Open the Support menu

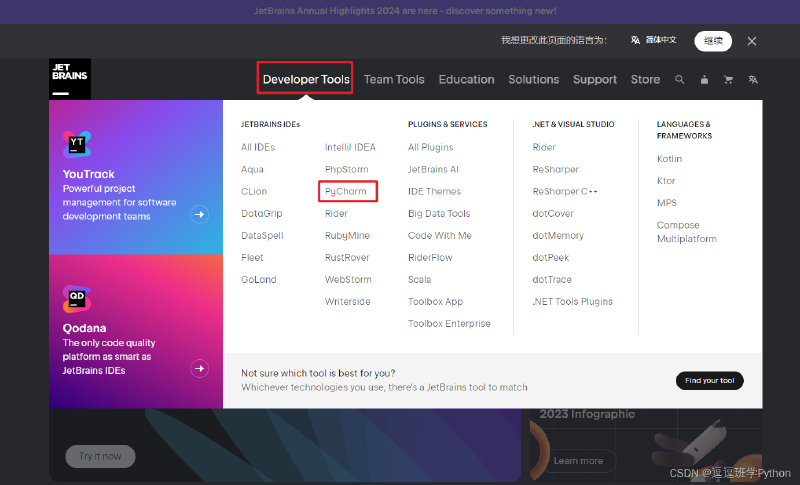point(595,80)
